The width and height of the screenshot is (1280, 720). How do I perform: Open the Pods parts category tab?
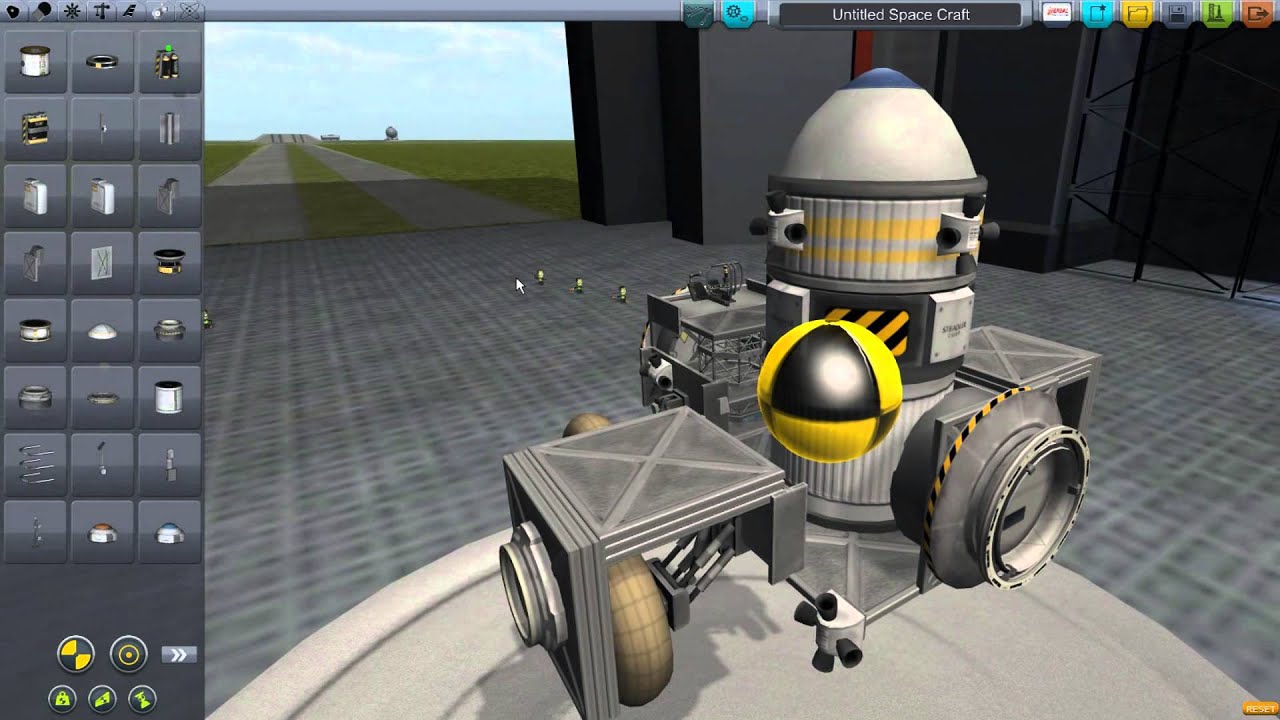tap(15, 12)
